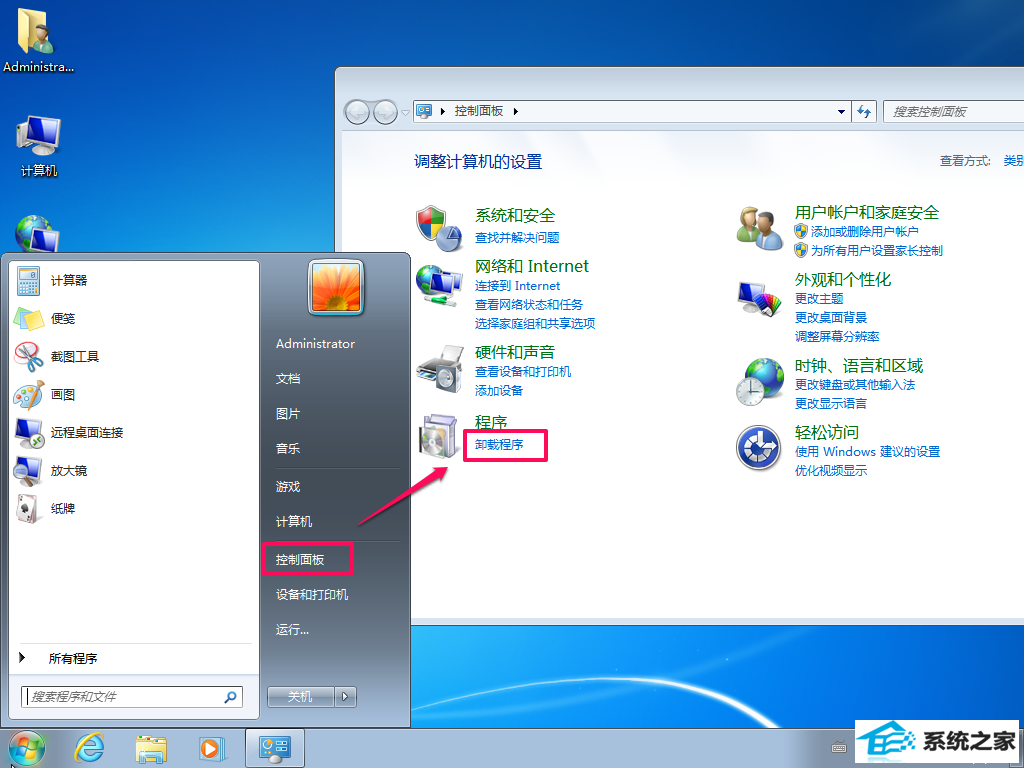
Task: Open Windows Explorer folder on taskbar
Action: pos(151,748)
